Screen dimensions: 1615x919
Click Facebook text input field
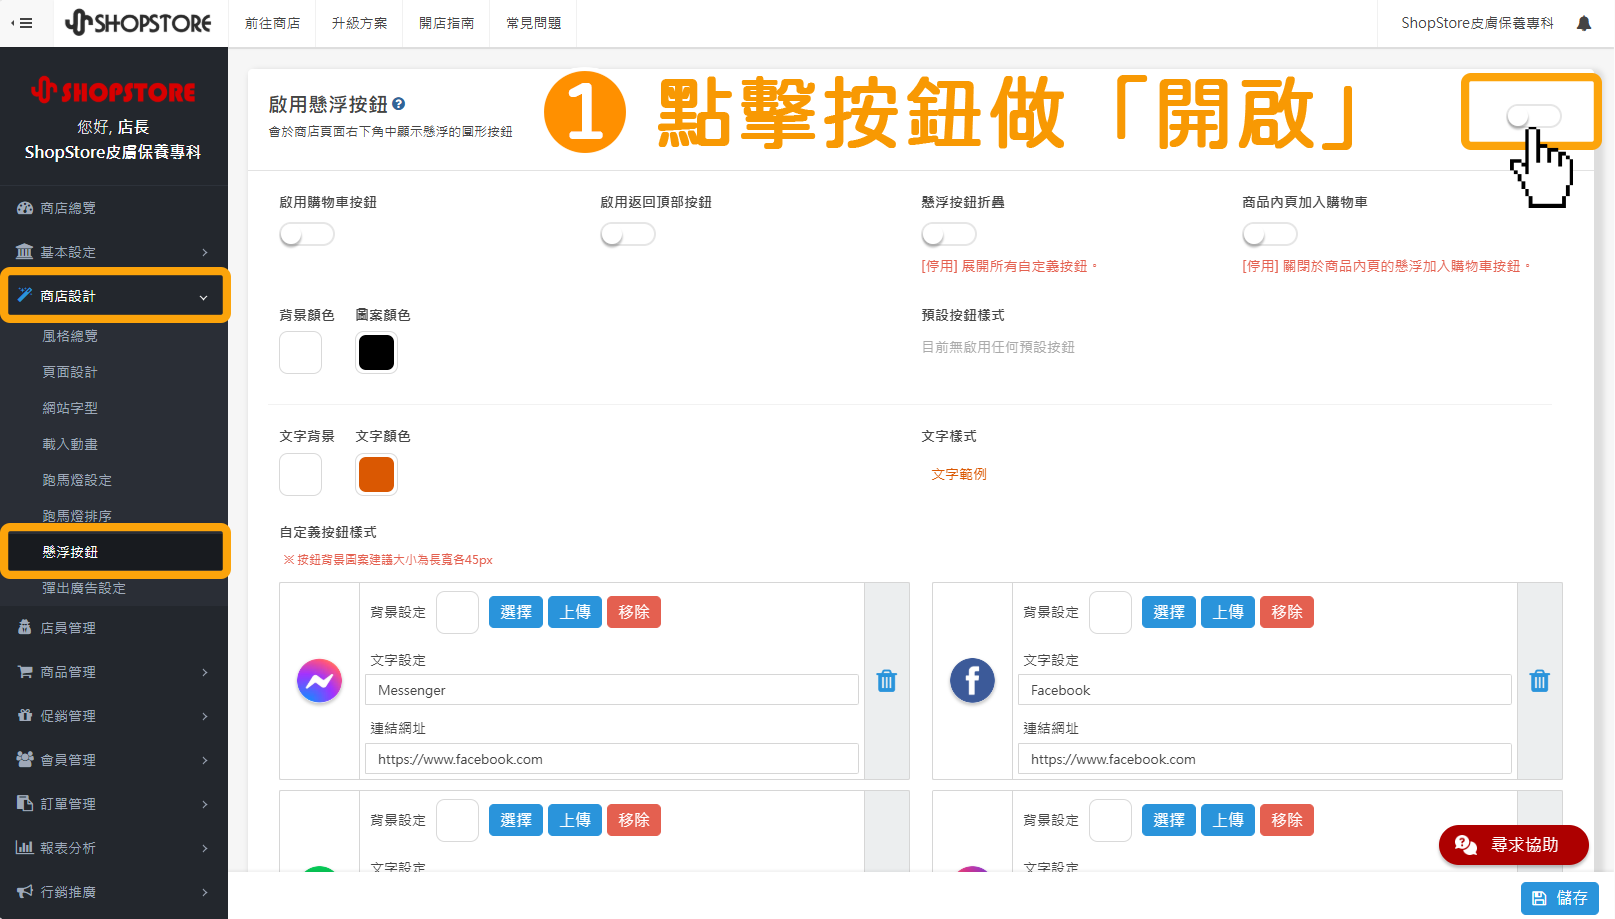click(x=1265, y=690)
